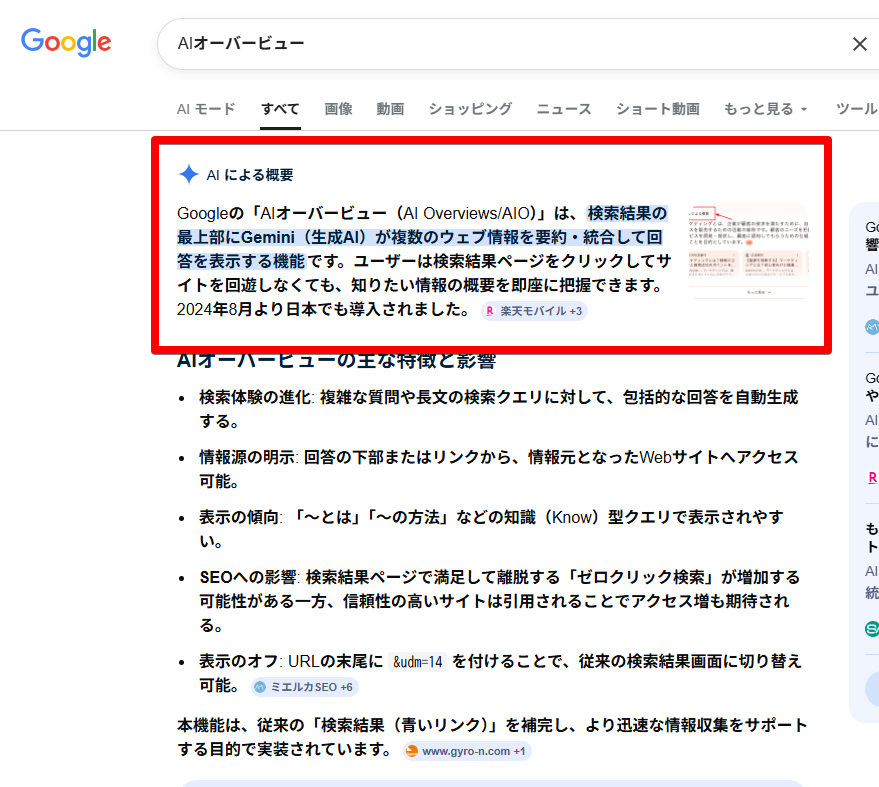Click the sentence 2024年8月より日本でも導入されました
879x787 pixels.
click(323, 309)
